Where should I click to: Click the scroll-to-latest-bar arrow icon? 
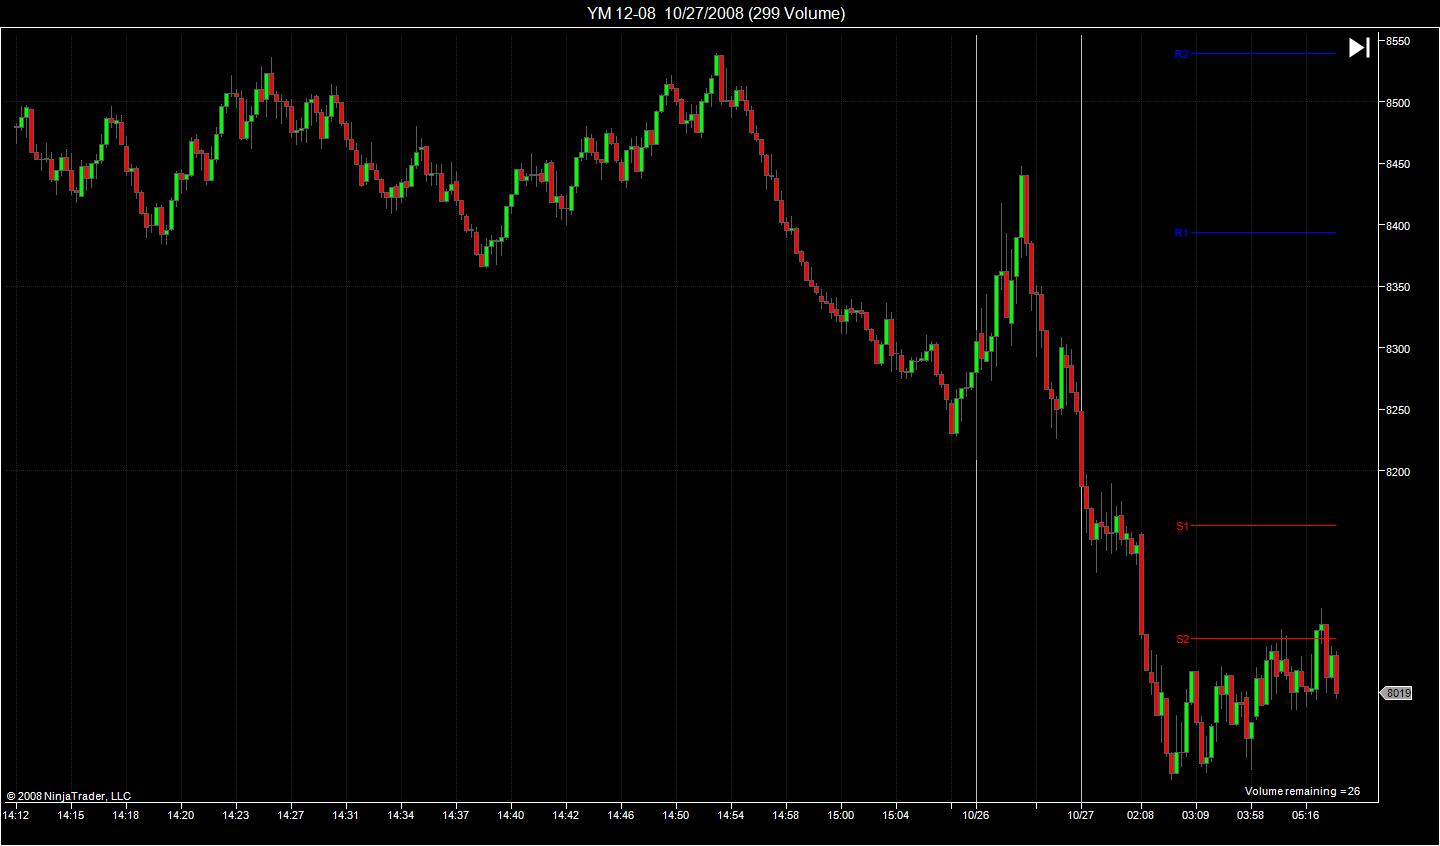coord(1359,47)
